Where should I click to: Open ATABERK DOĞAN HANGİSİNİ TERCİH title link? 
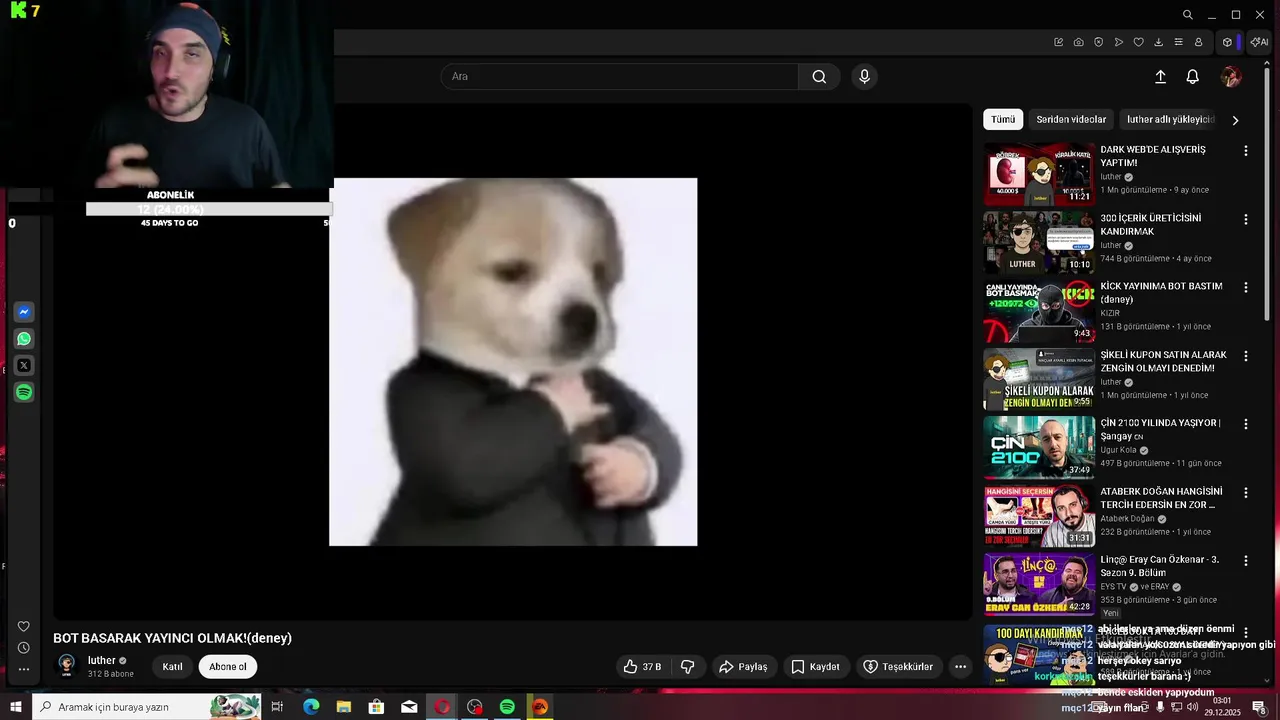tap(1161, 498)
